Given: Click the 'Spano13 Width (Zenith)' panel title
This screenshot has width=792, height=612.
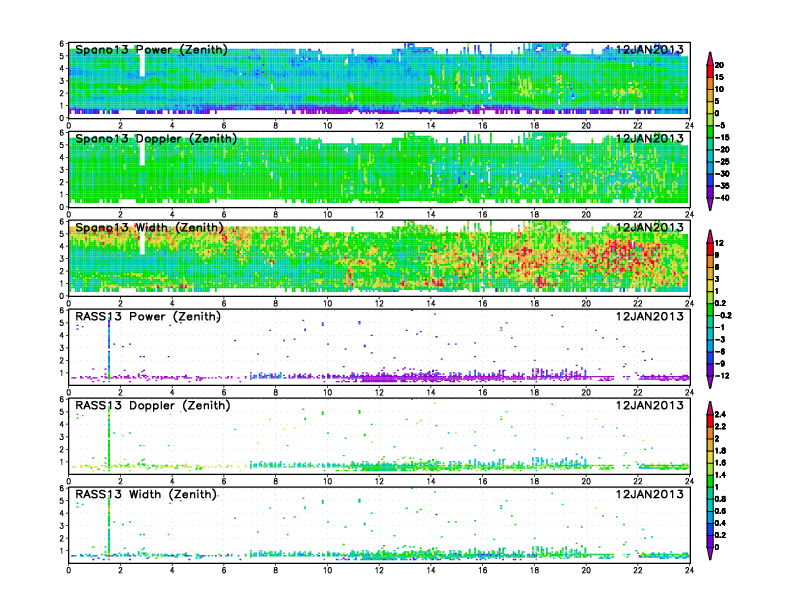Looking at the screenshot, I should (x=149, y=228).
